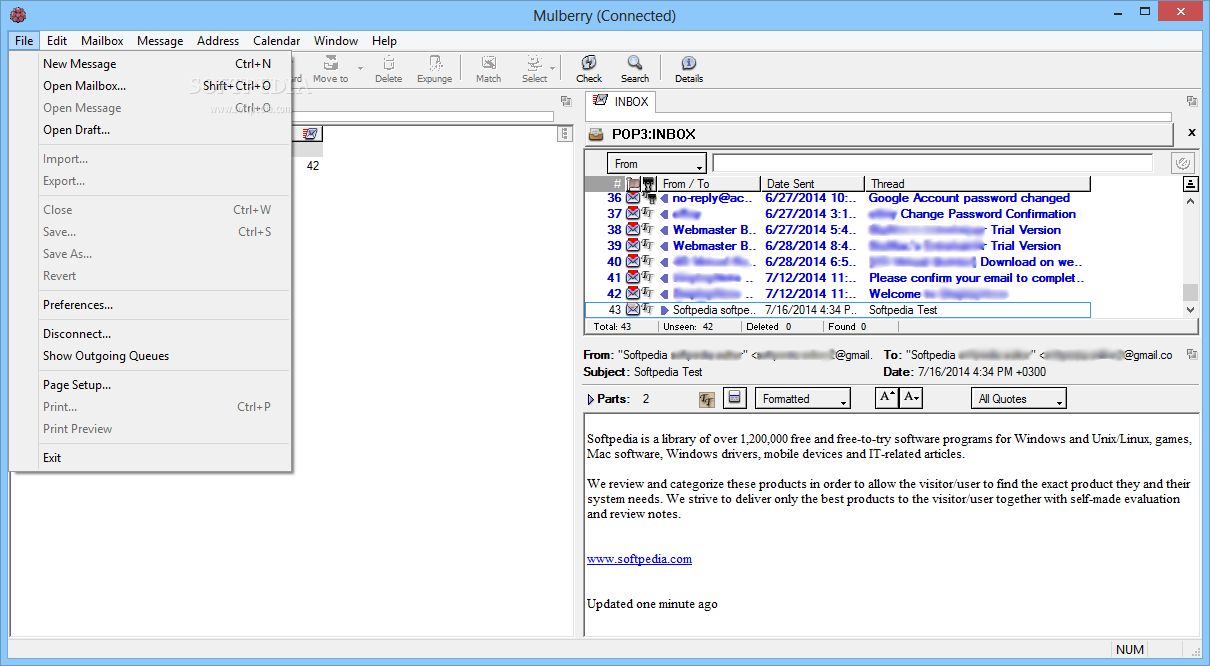This screenshot has height=666, width=1210.
Task: Open the Mailbox menu
Action: pyautogui.click(x=102, y=41)
